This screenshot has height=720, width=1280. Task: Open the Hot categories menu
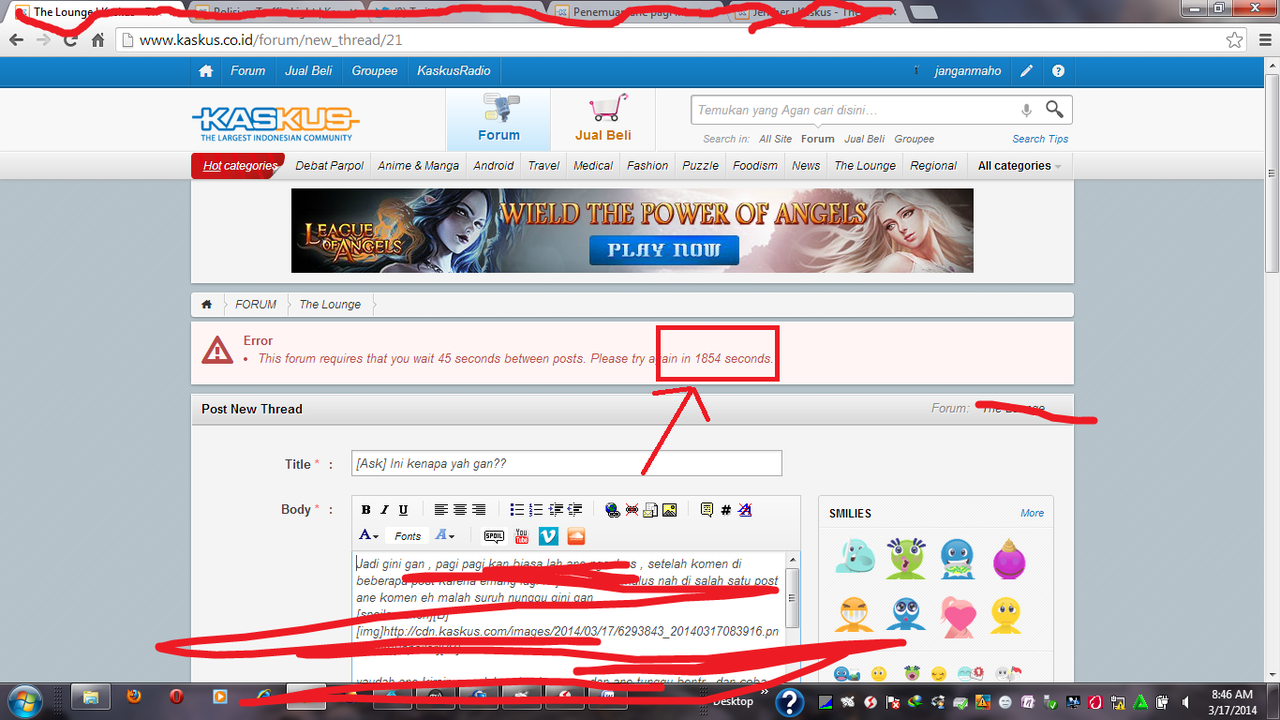tap(239, 166)
